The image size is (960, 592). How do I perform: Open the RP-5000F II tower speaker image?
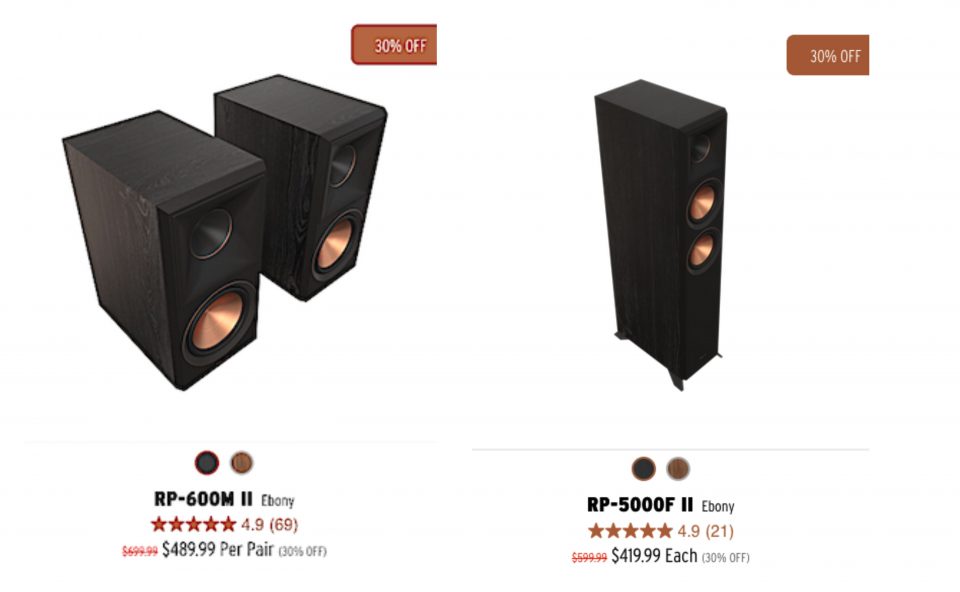661,234
